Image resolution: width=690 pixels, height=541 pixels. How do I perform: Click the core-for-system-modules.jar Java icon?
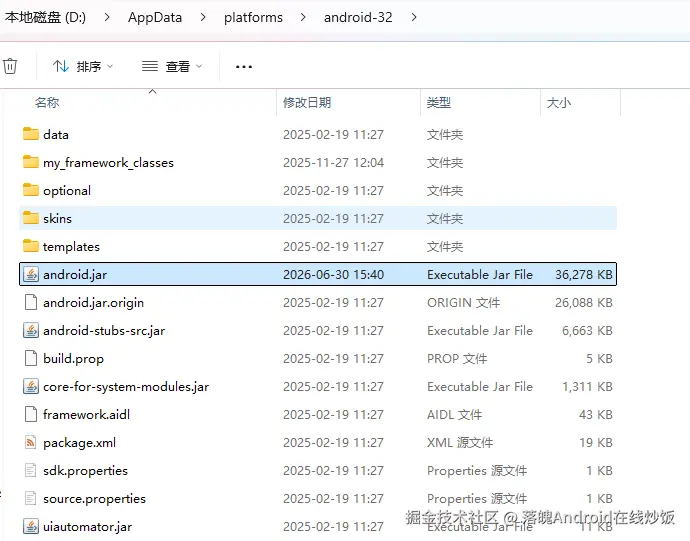point(30,386)
